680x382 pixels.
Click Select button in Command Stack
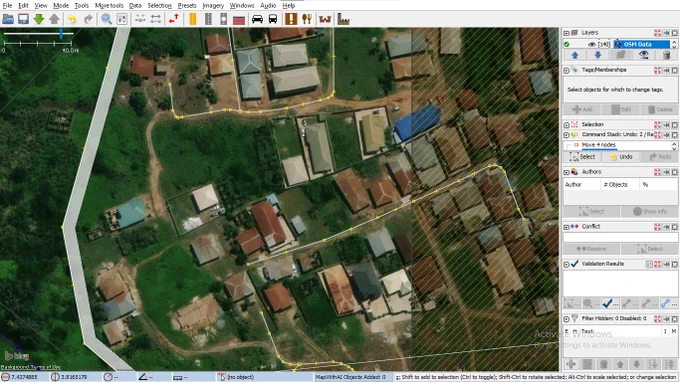click(x=582, y=157)
